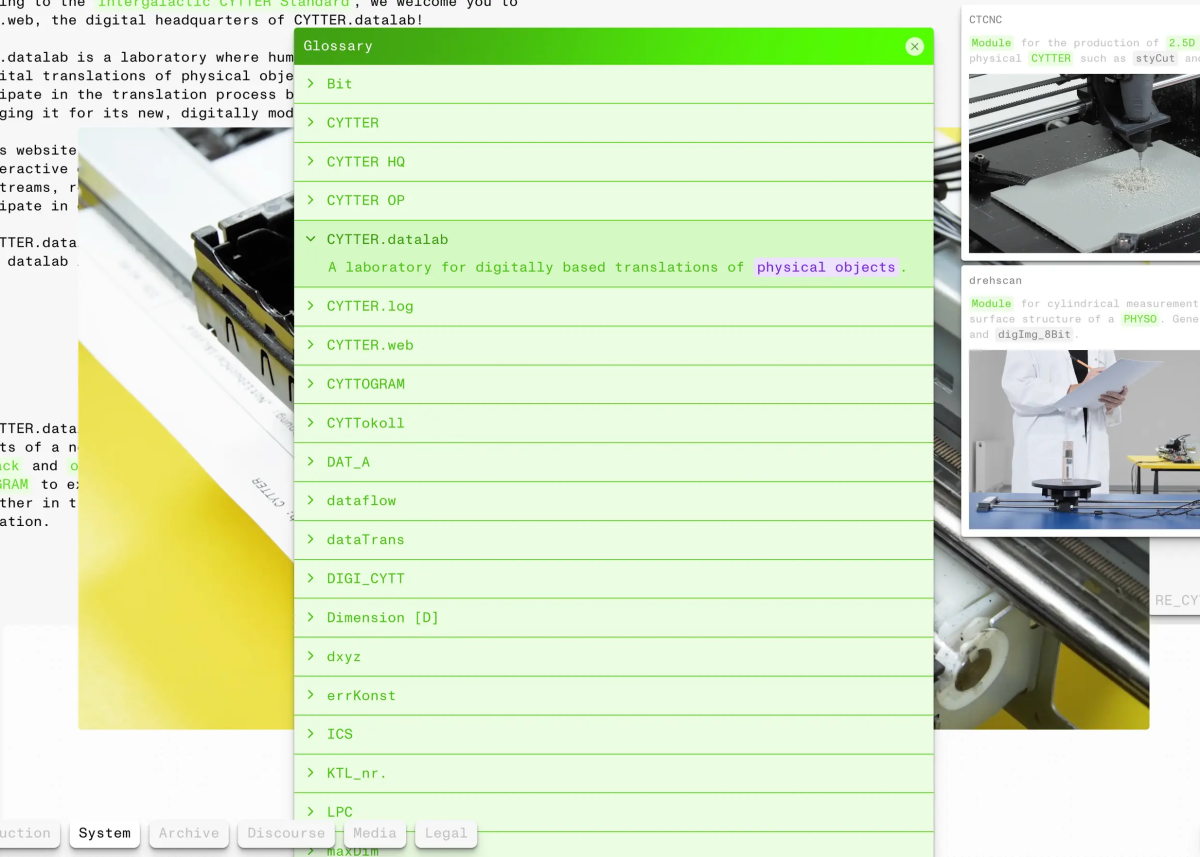Expand the CYTTER.log glossary entry

614,306
